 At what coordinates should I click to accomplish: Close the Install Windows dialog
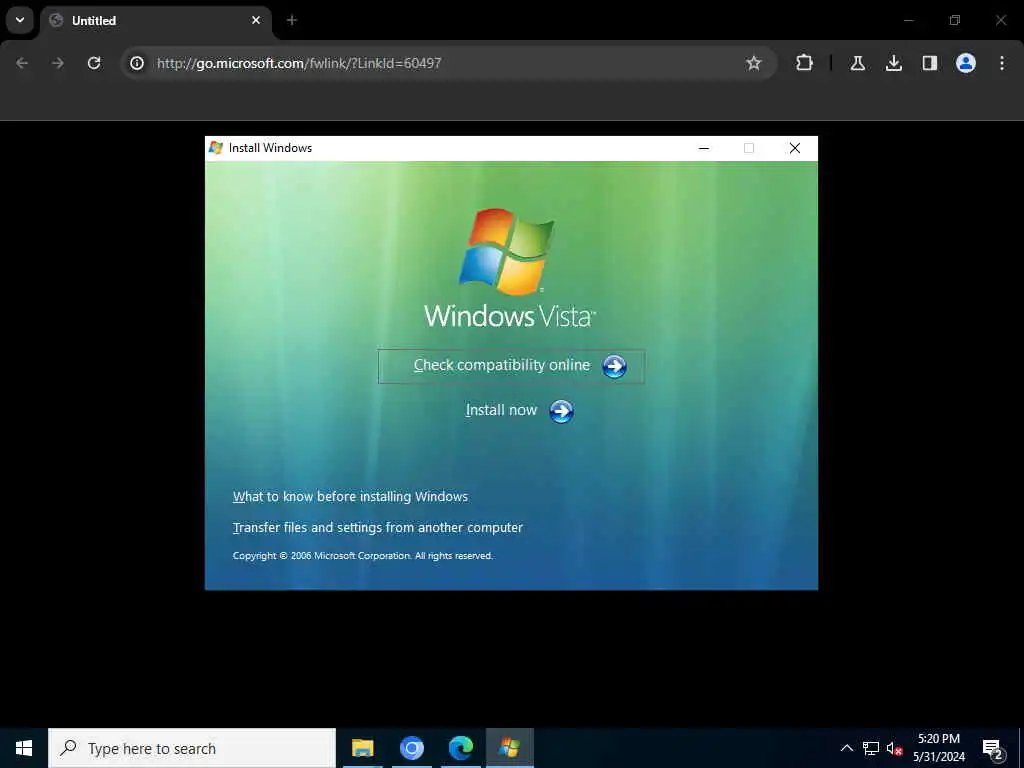pyautogui.click(x=795, y=148)
